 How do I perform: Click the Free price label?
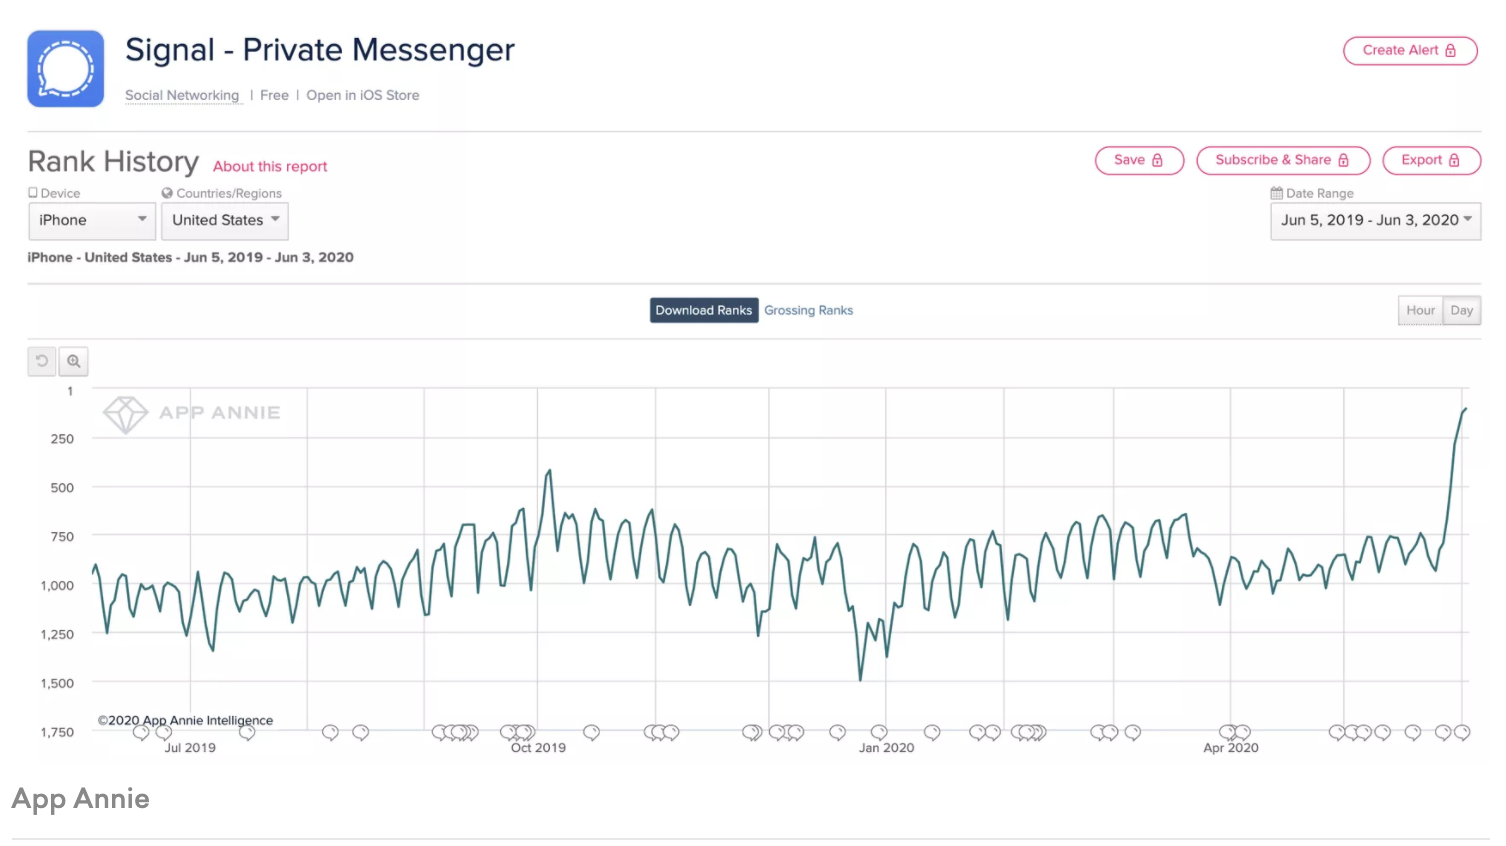point(274,95)
